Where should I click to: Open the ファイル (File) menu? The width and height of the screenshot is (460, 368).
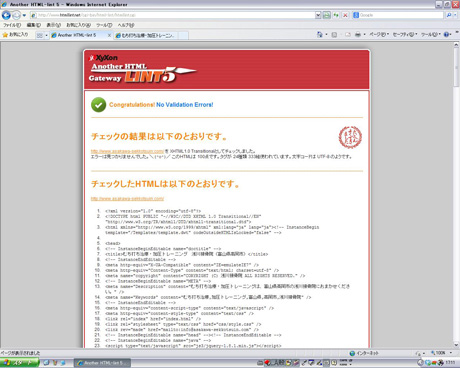pyautogui.click(x=12, y=25)
